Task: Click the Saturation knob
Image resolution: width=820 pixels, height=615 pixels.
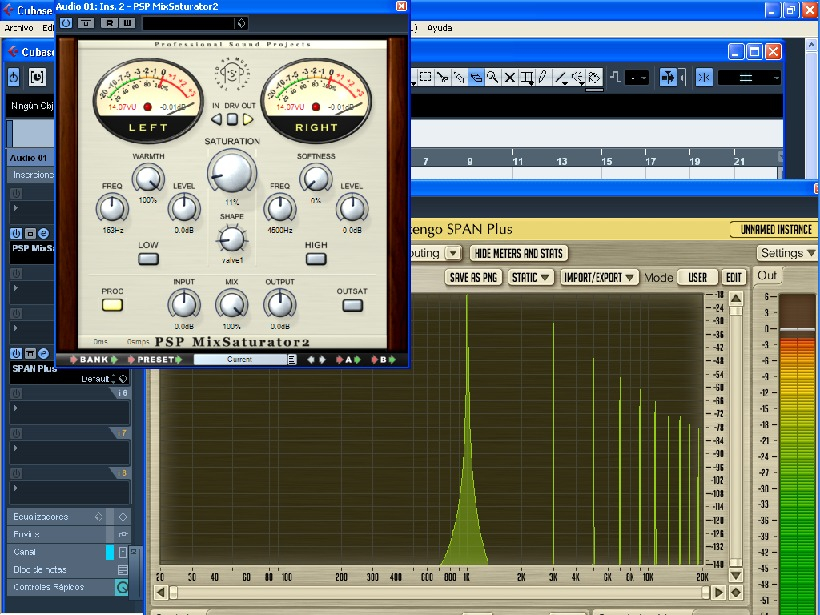Action: pyautogui.click(x=232, y=172)
